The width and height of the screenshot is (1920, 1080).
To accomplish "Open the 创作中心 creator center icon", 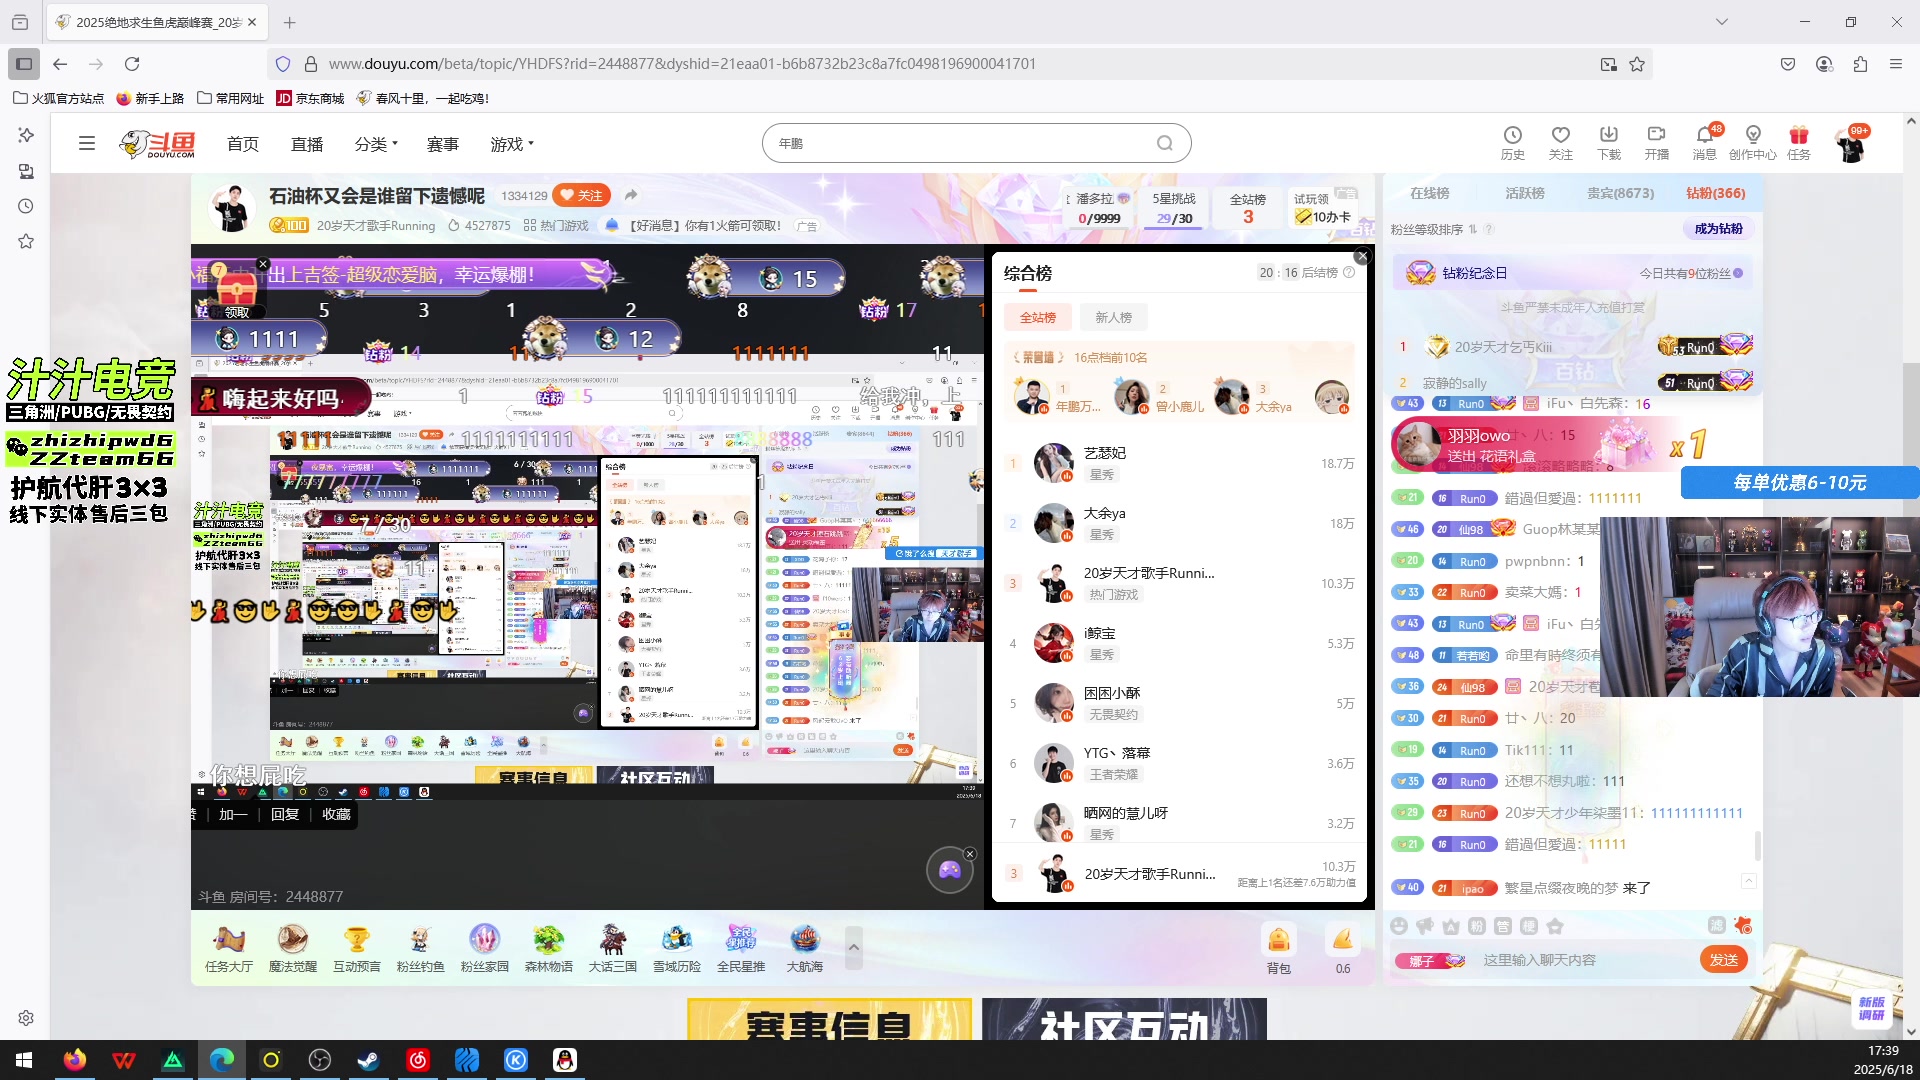I will pos(1753,142).
